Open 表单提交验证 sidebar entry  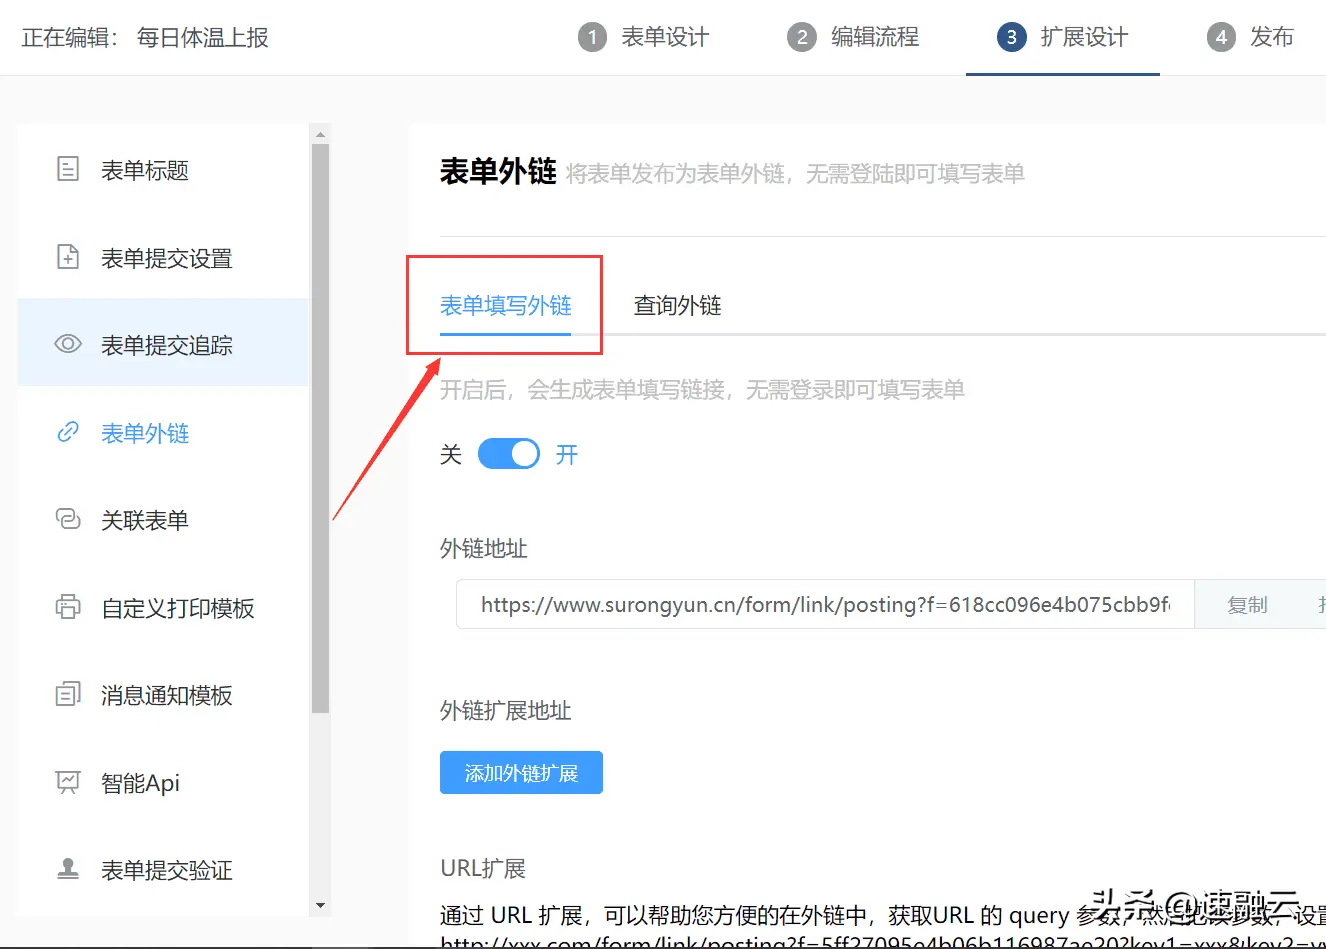click(x=163, y=870)
